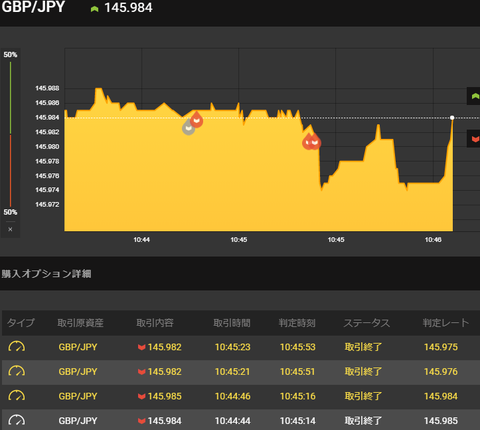Close the sentiment bar with X
Screen dimensions: 480x430
pos(10,229)
